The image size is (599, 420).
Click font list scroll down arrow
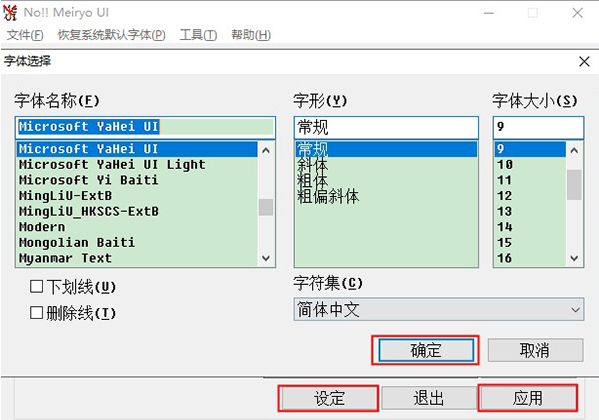point(266,258)
